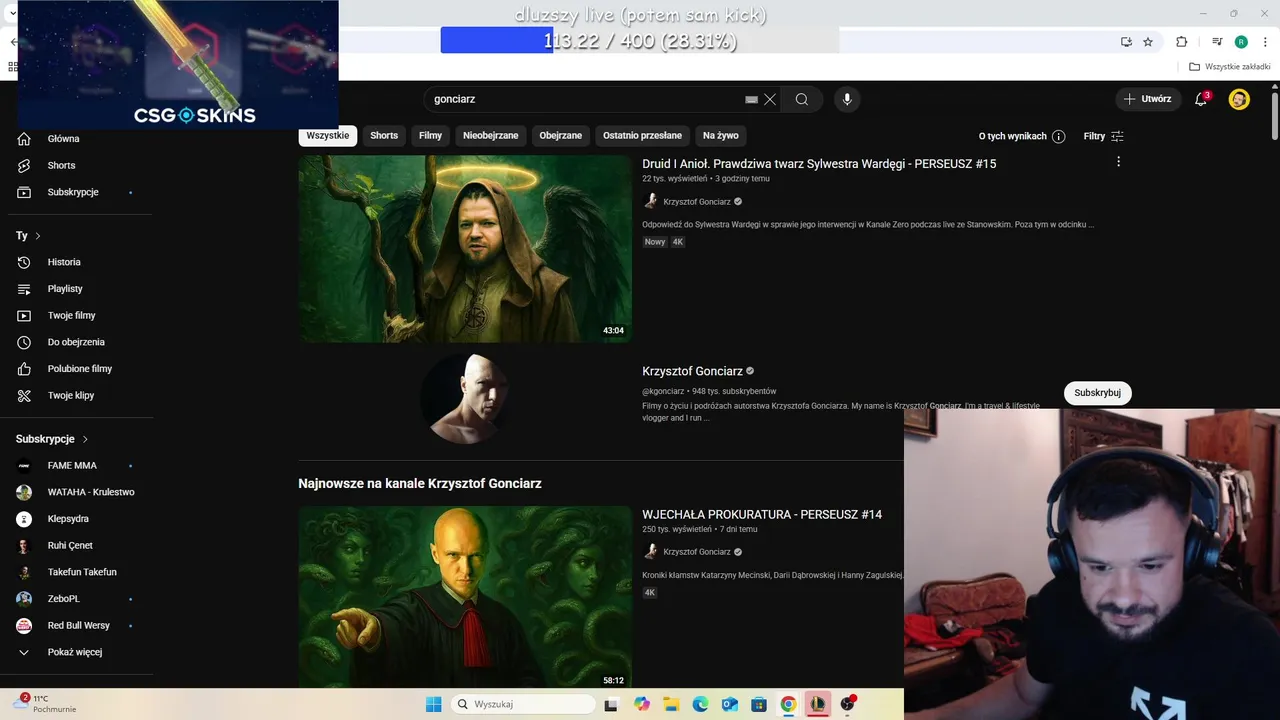Open the Chrome extensions puzzle icon
1280x720 pixels.
click(x=1181, y=42)
